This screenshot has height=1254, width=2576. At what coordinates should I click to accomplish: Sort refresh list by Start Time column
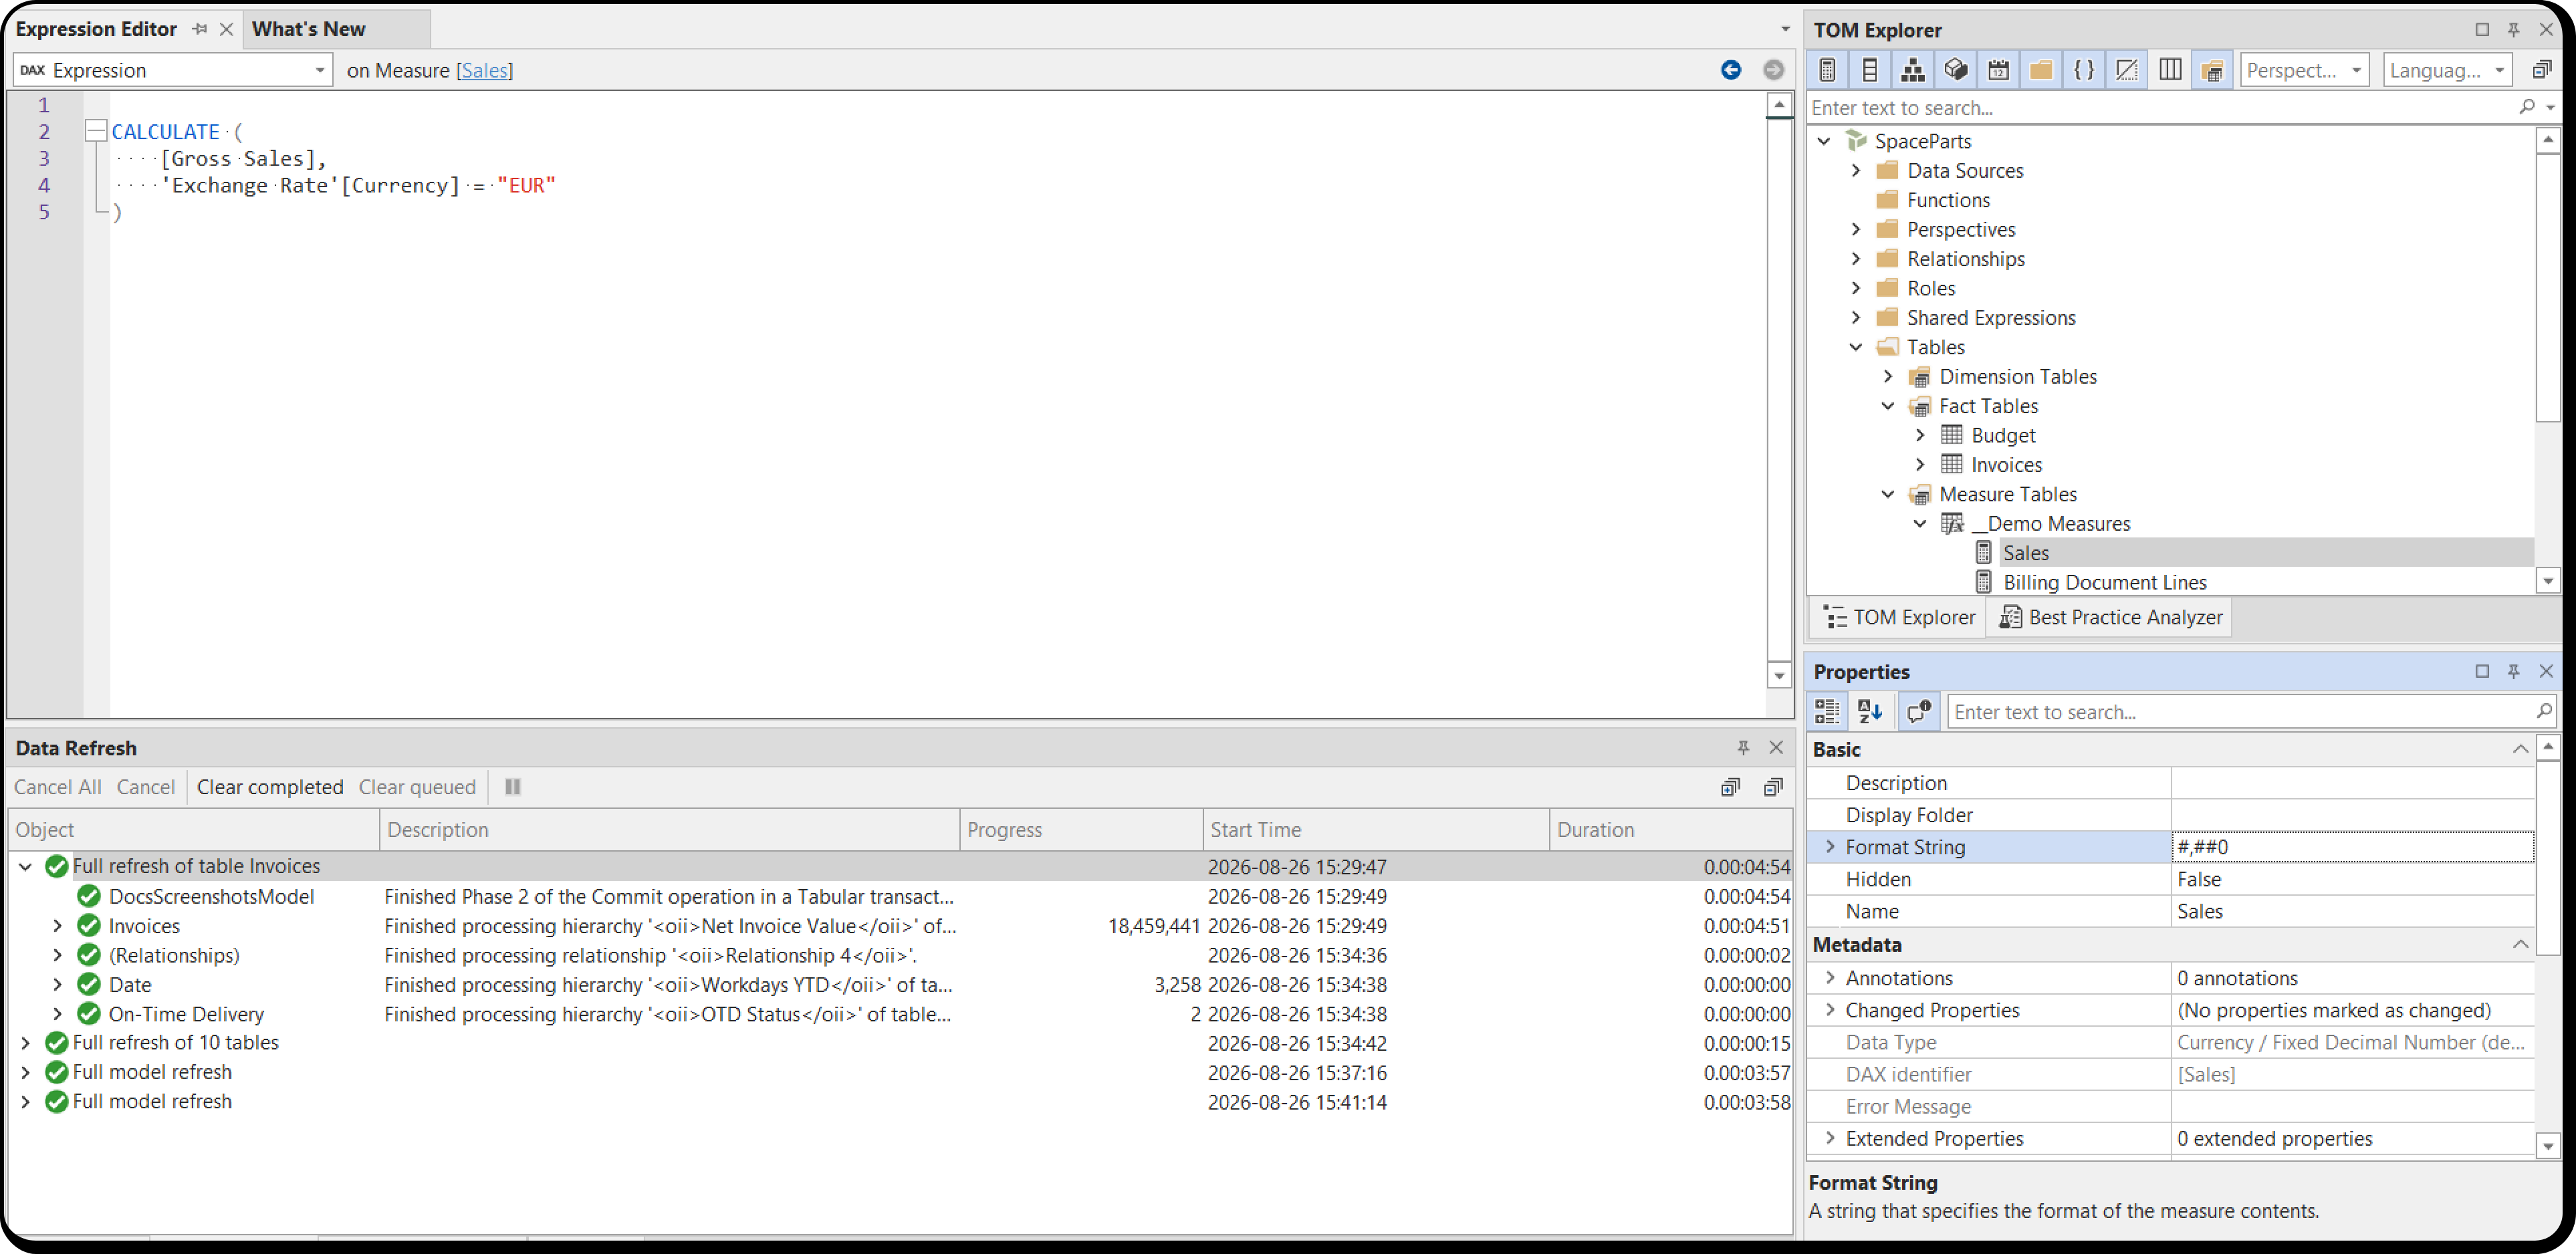point(1375,830)
